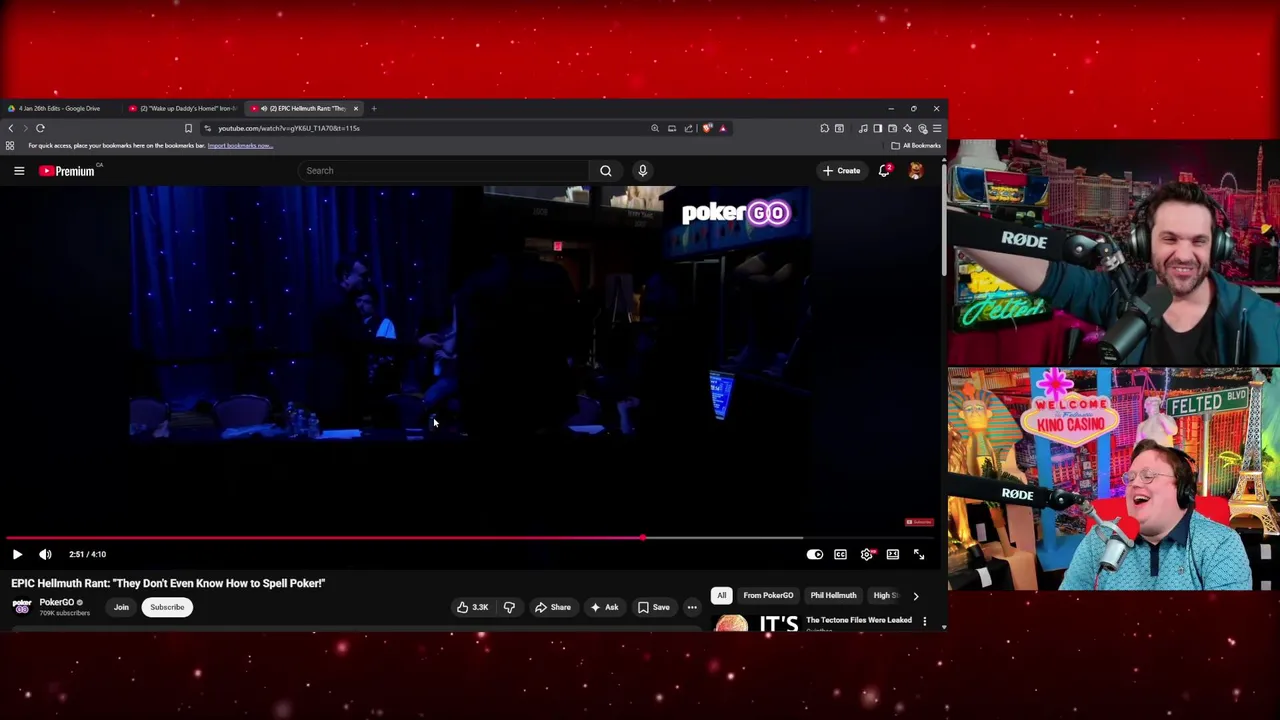Image resolution: width=1280 pixels, height=720 pixels.
Task: Open the YouTube guide hamburger menu
Action: click(x=19, y=171)
